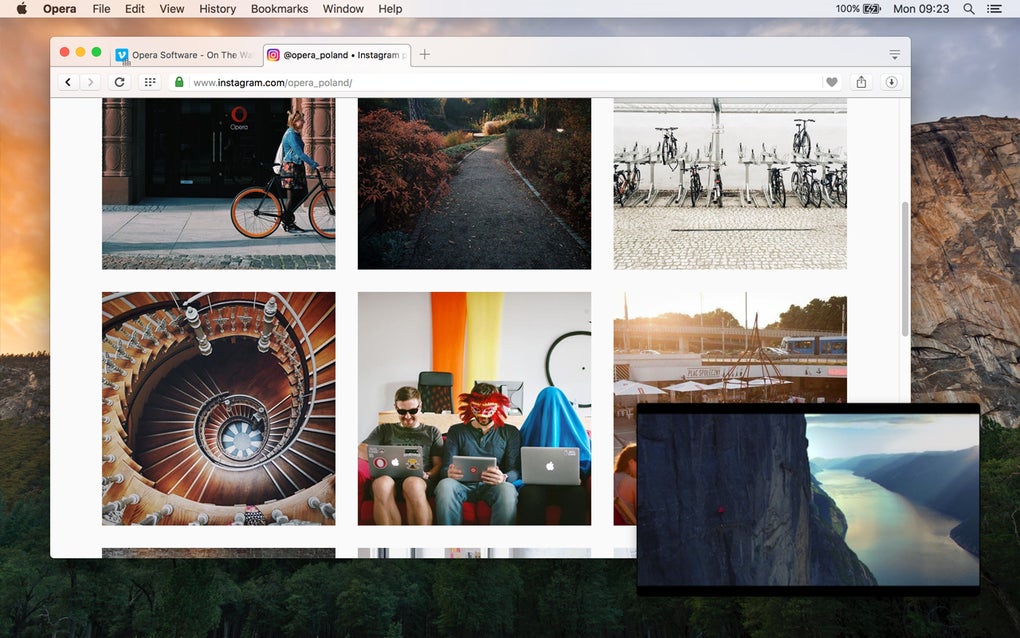Open the garden path photo
Viewport: 1020px width, 638px height.
click(x=474, y=183)
